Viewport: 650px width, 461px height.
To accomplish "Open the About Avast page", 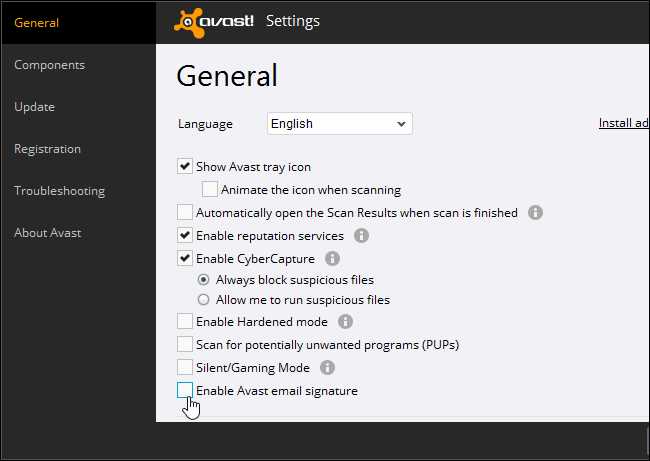I will coord(48,233).
